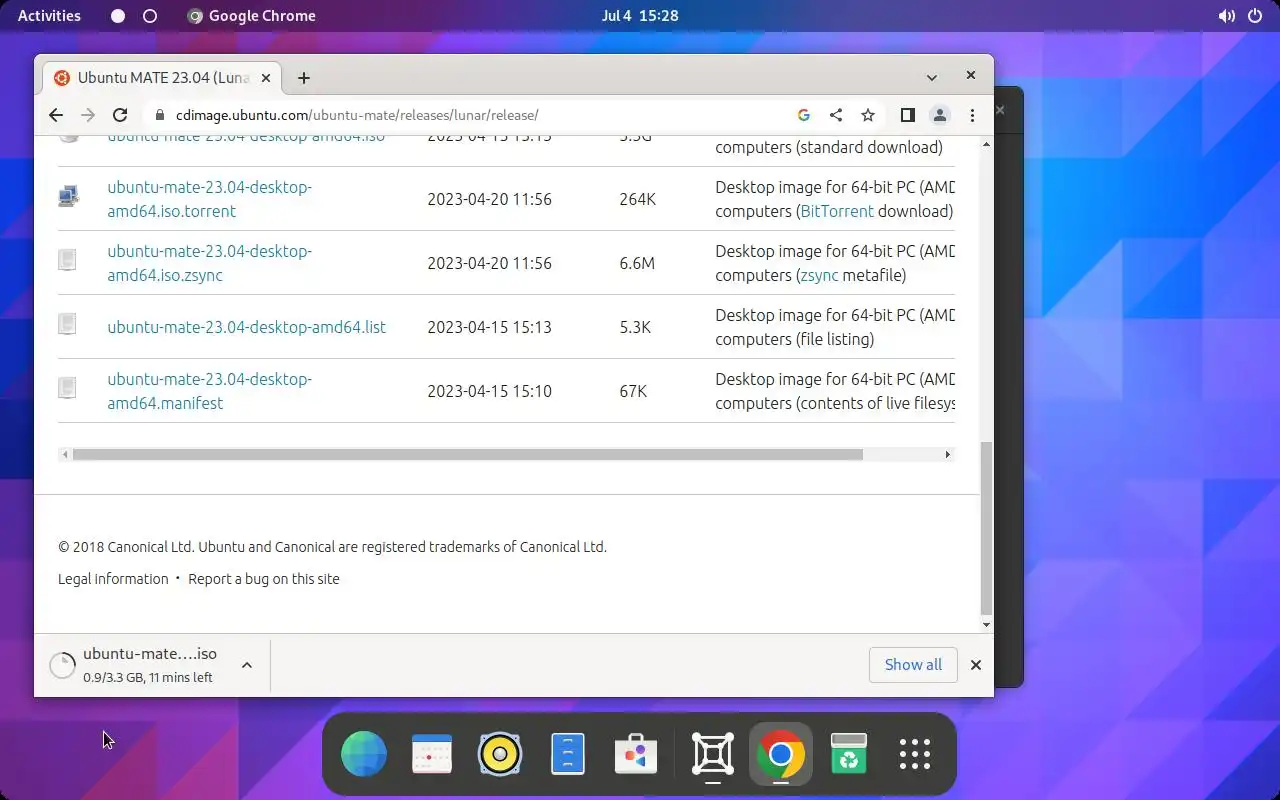Follow the zsync description link
1280x800 pixels.
click(x=819, y=275)
